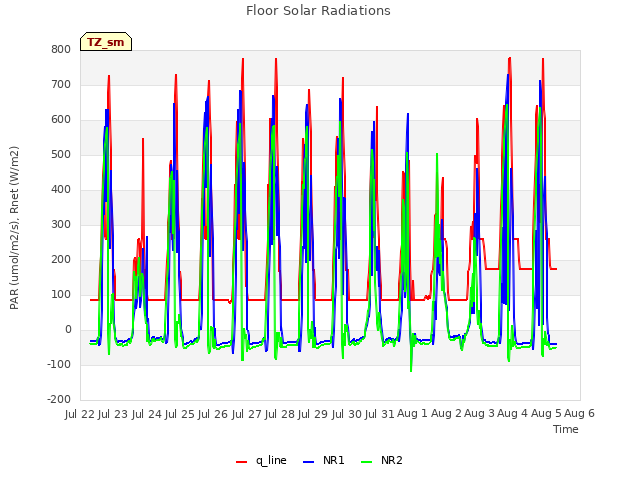Select the q_line legend entry

261,460
